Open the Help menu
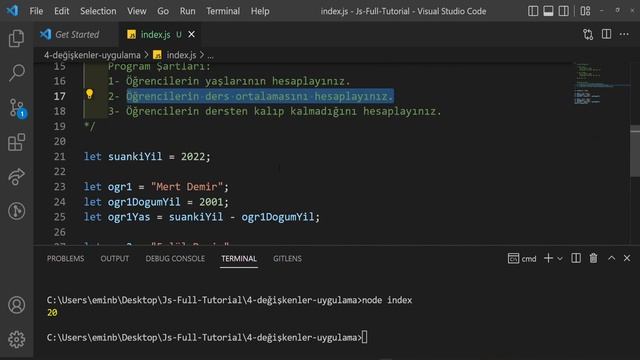640x360 pixels. [260, 11]
